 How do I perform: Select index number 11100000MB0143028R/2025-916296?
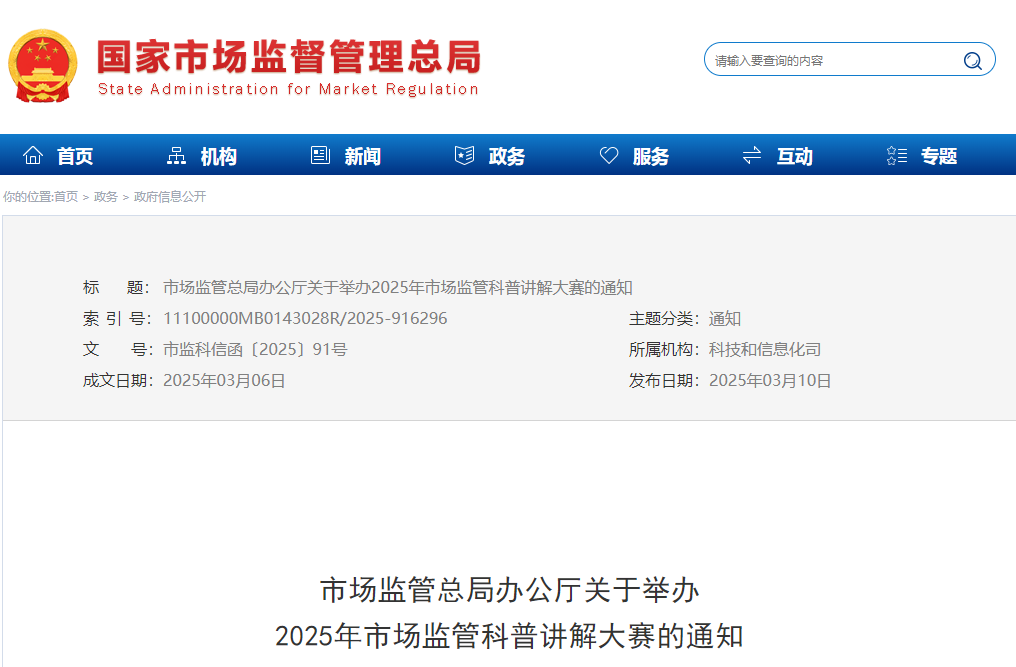tap(305, 318)
